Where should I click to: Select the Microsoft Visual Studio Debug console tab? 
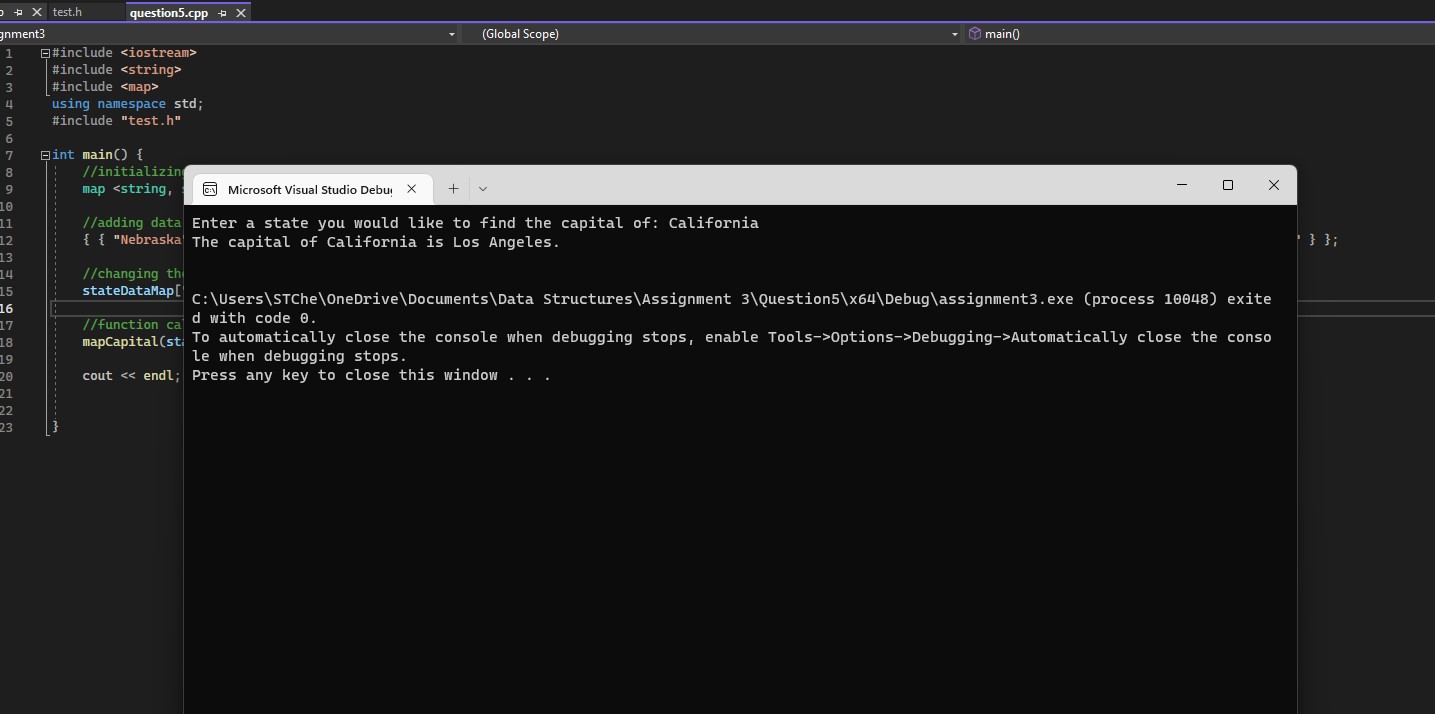[x=310, y=189]
